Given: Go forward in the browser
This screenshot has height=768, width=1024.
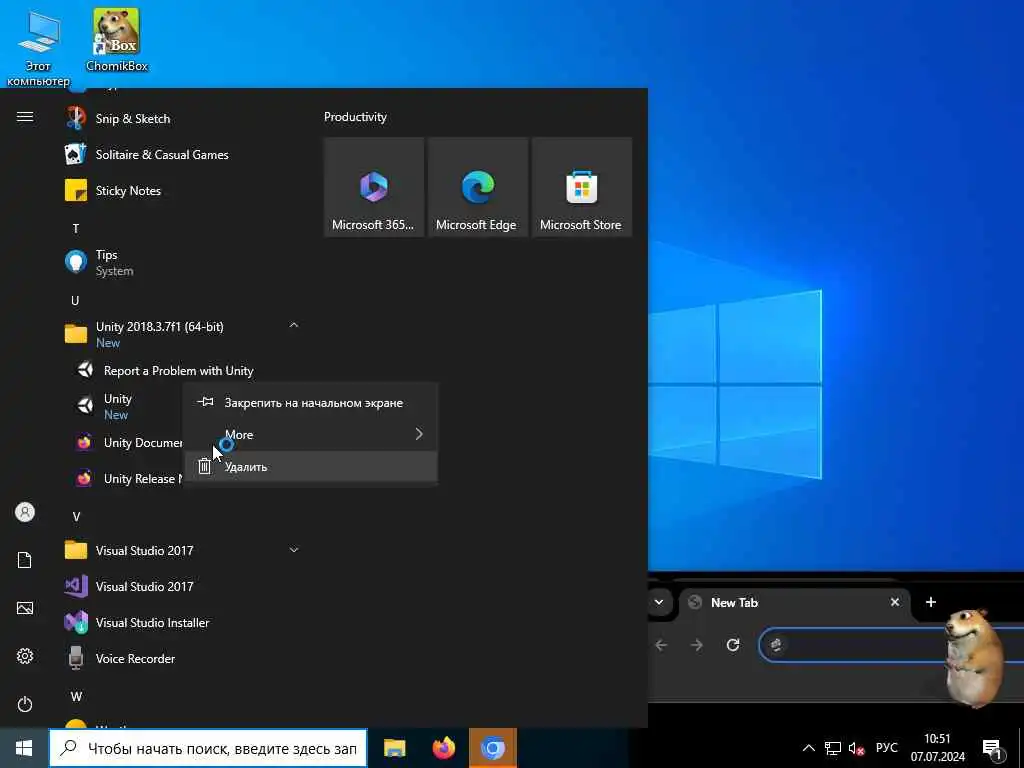Looking at the screenshot, I should click(x=697, y=645).
